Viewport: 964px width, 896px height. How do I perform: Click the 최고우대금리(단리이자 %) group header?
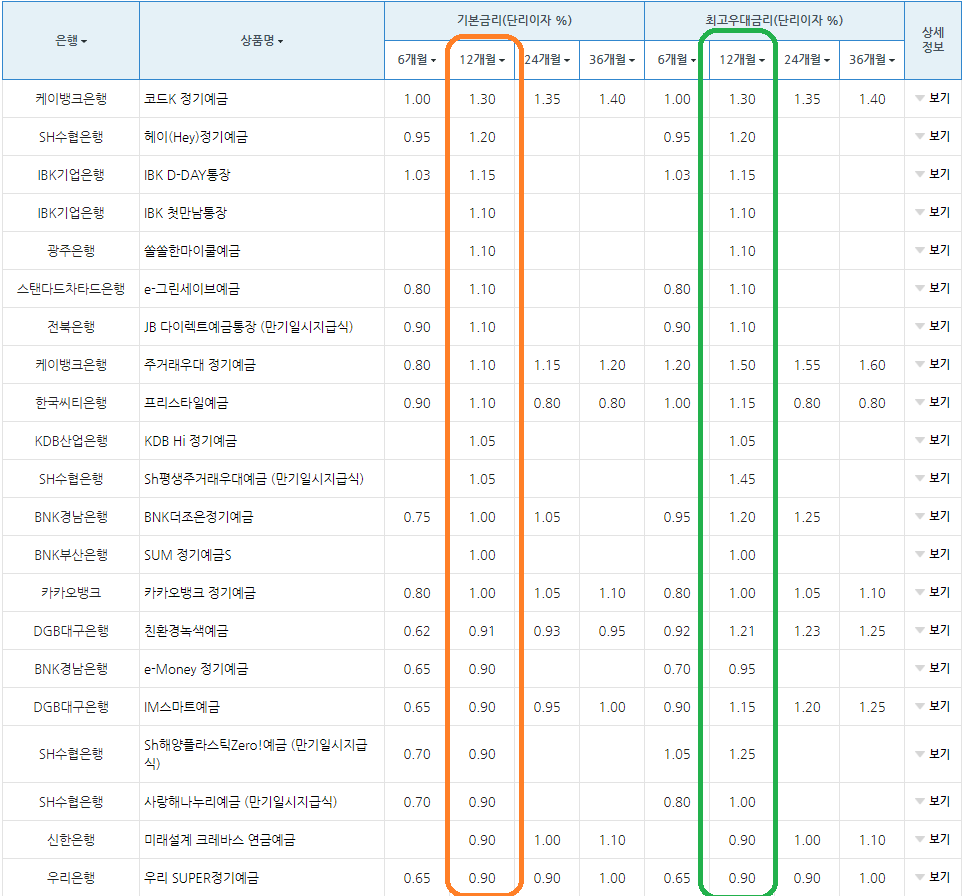[774, 20]
